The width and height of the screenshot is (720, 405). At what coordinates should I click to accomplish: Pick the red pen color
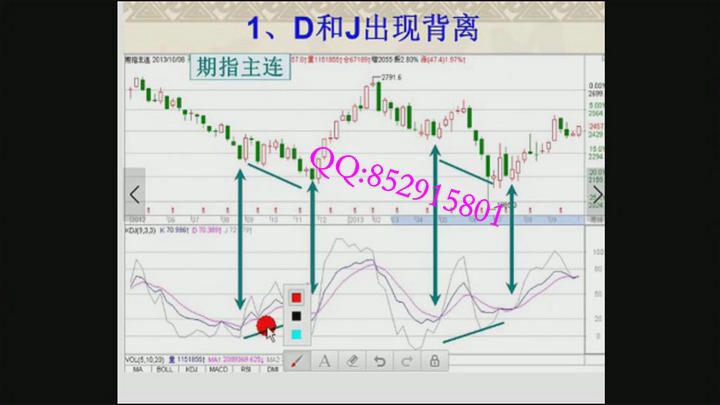point(296,297)
